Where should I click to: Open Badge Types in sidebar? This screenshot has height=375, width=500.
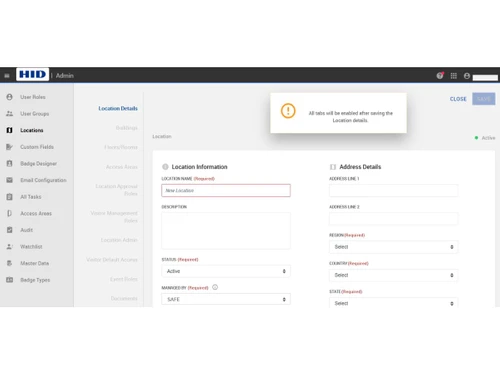point(35,280)
